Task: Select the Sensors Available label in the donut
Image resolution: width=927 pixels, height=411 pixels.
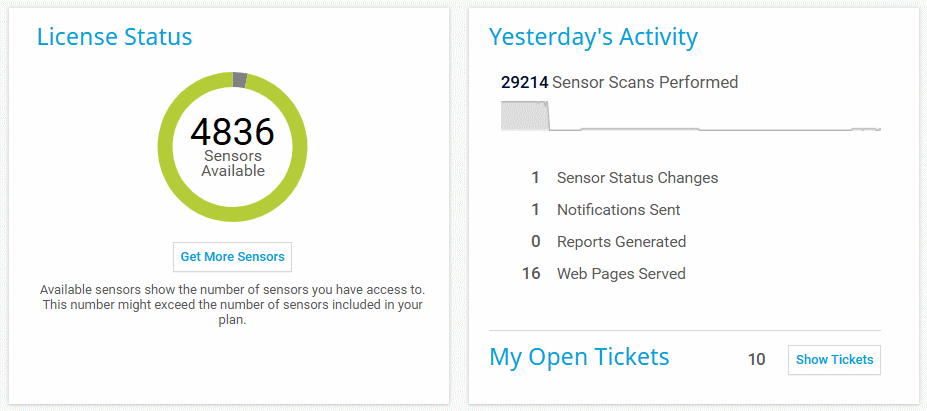Action: click(233, 163)
